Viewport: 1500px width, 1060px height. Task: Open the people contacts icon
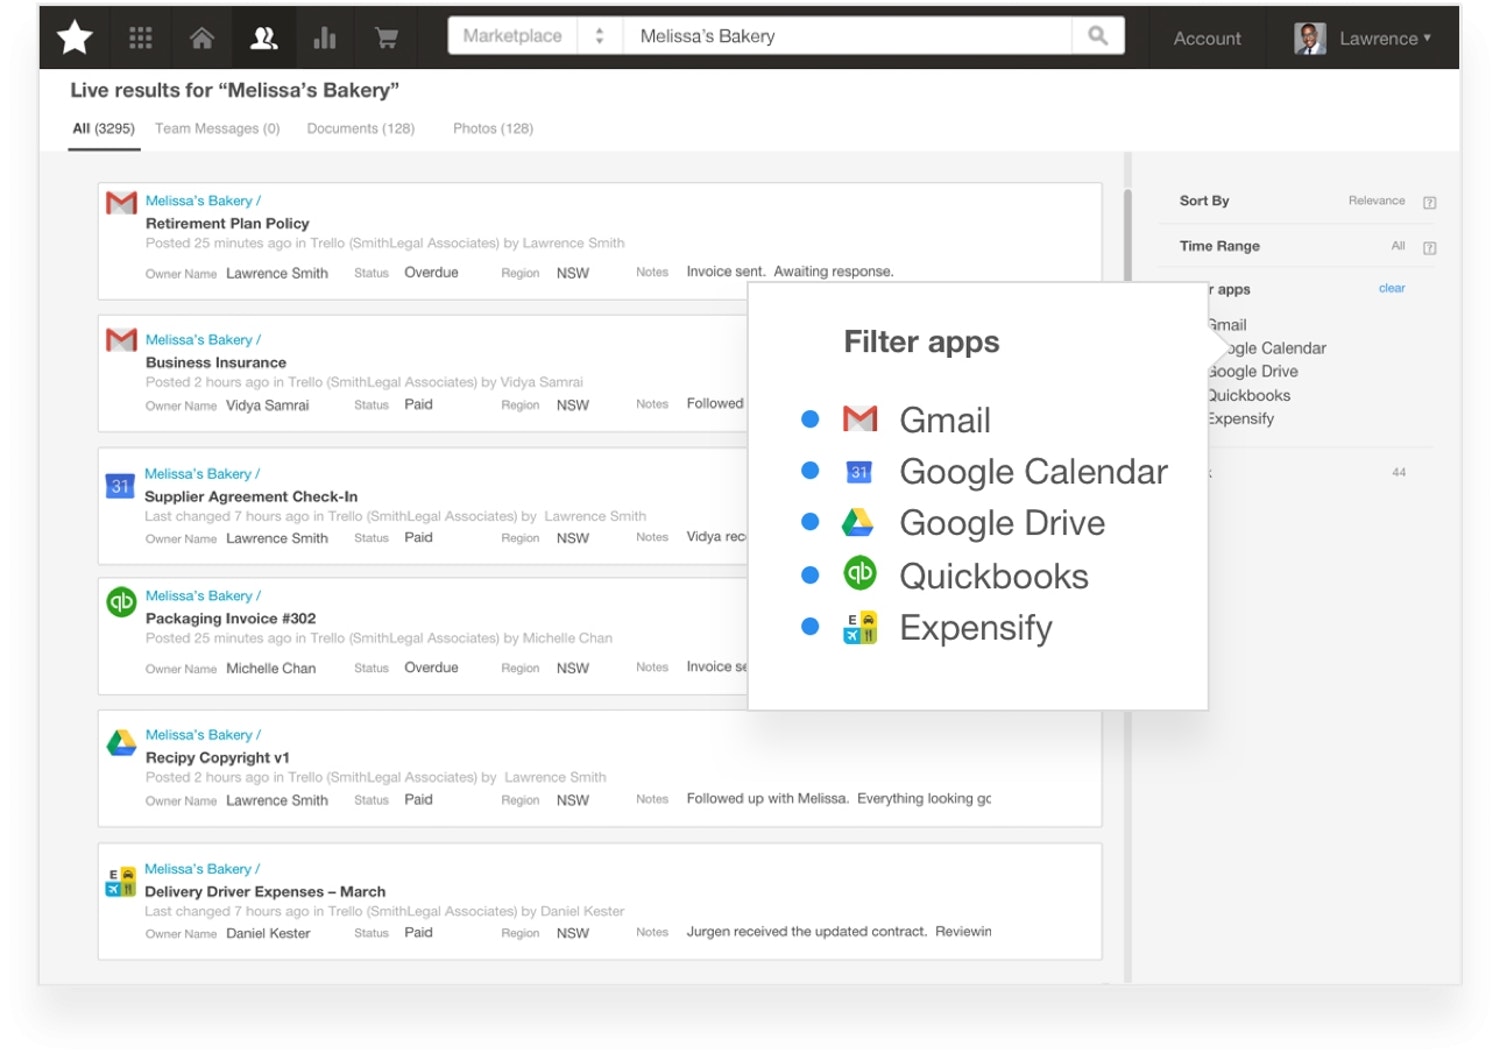coord(264,38)
